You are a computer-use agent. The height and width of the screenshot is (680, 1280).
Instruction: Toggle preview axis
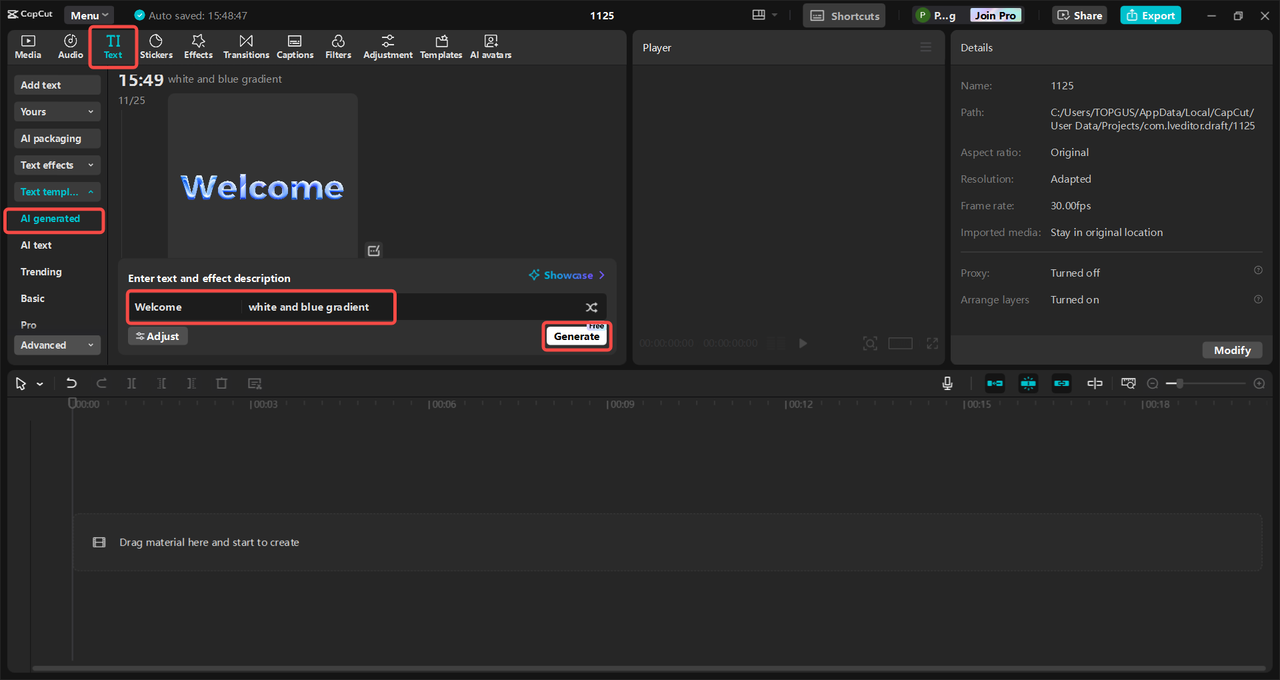(1095, 383)
